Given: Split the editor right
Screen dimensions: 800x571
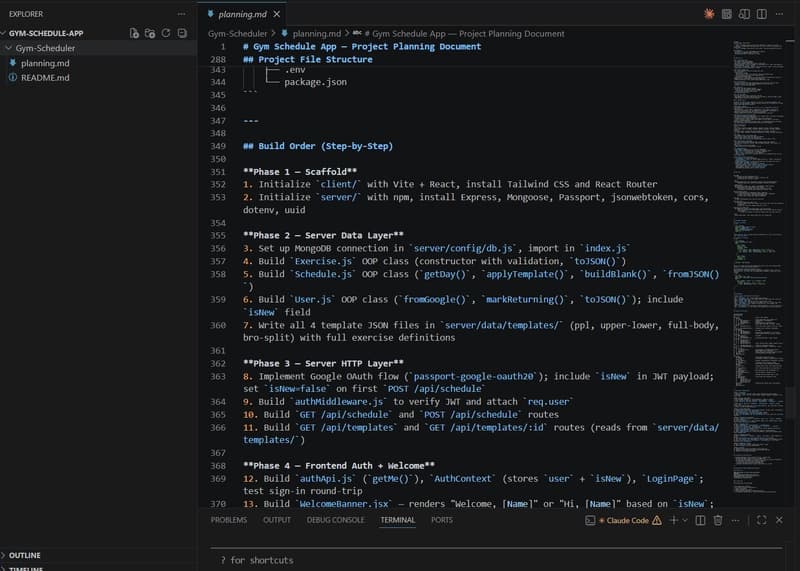Looking at the screenshot, I should (761, 14).
